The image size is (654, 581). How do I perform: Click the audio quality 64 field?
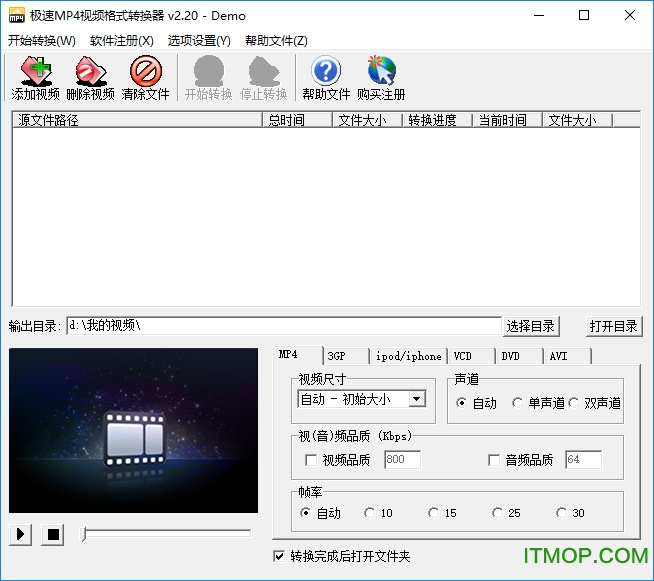(584, 460)
